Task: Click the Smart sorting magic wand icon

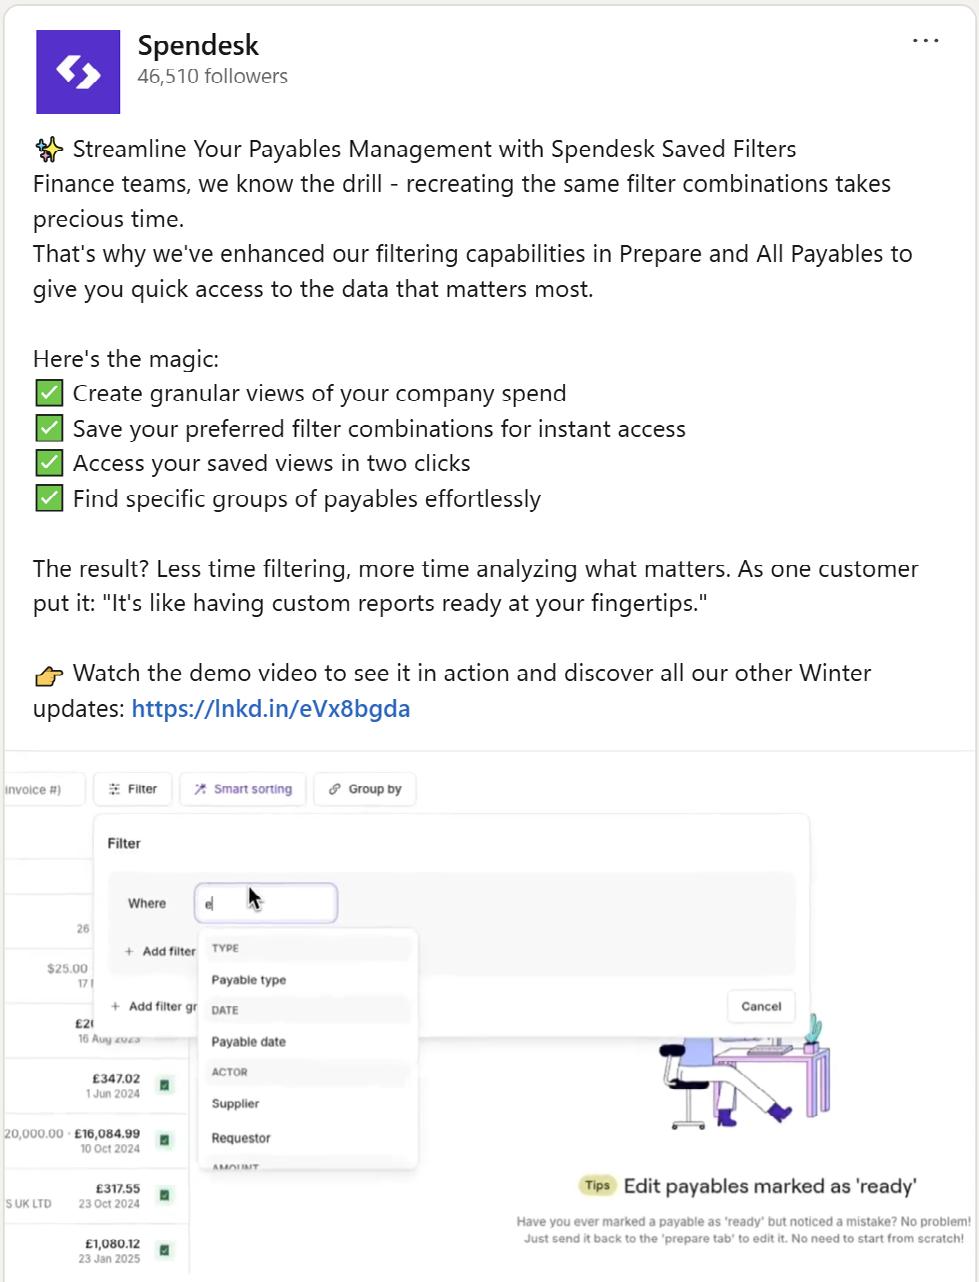Action: click(x=200, y=789)
